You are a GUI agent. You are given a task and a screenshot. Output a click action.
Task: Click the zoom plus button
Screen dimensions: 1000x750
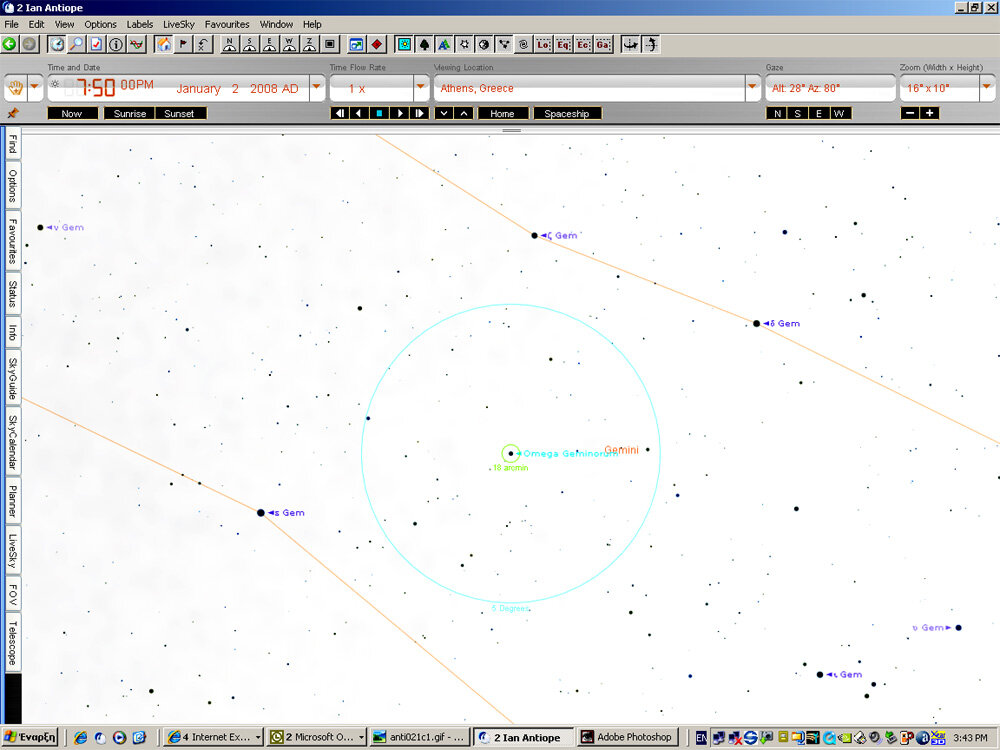[930, 114]
